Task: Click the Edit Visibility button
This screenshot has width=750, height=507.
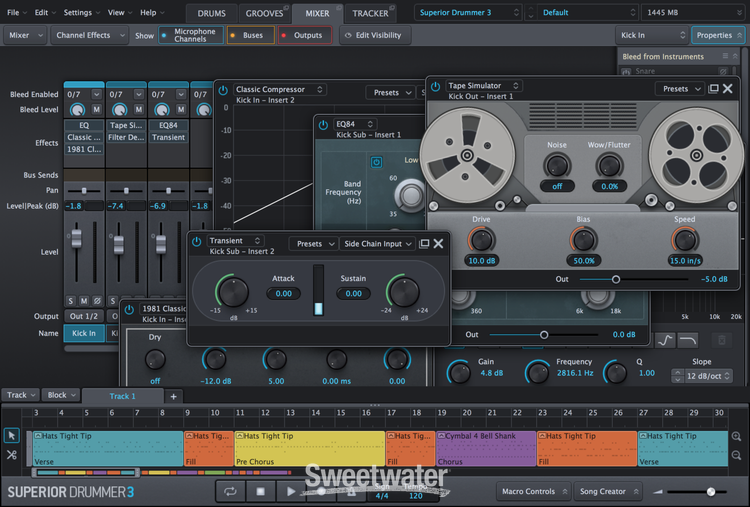Action: point(373,35)
